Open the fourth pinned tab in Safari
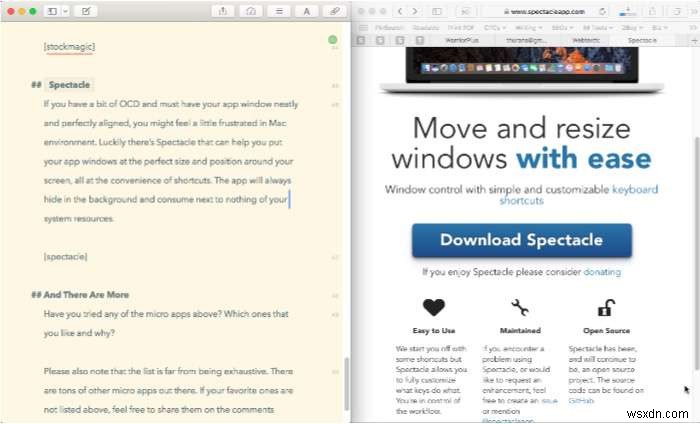This screenshot has width=700, height=424. (x=420, y=40)
